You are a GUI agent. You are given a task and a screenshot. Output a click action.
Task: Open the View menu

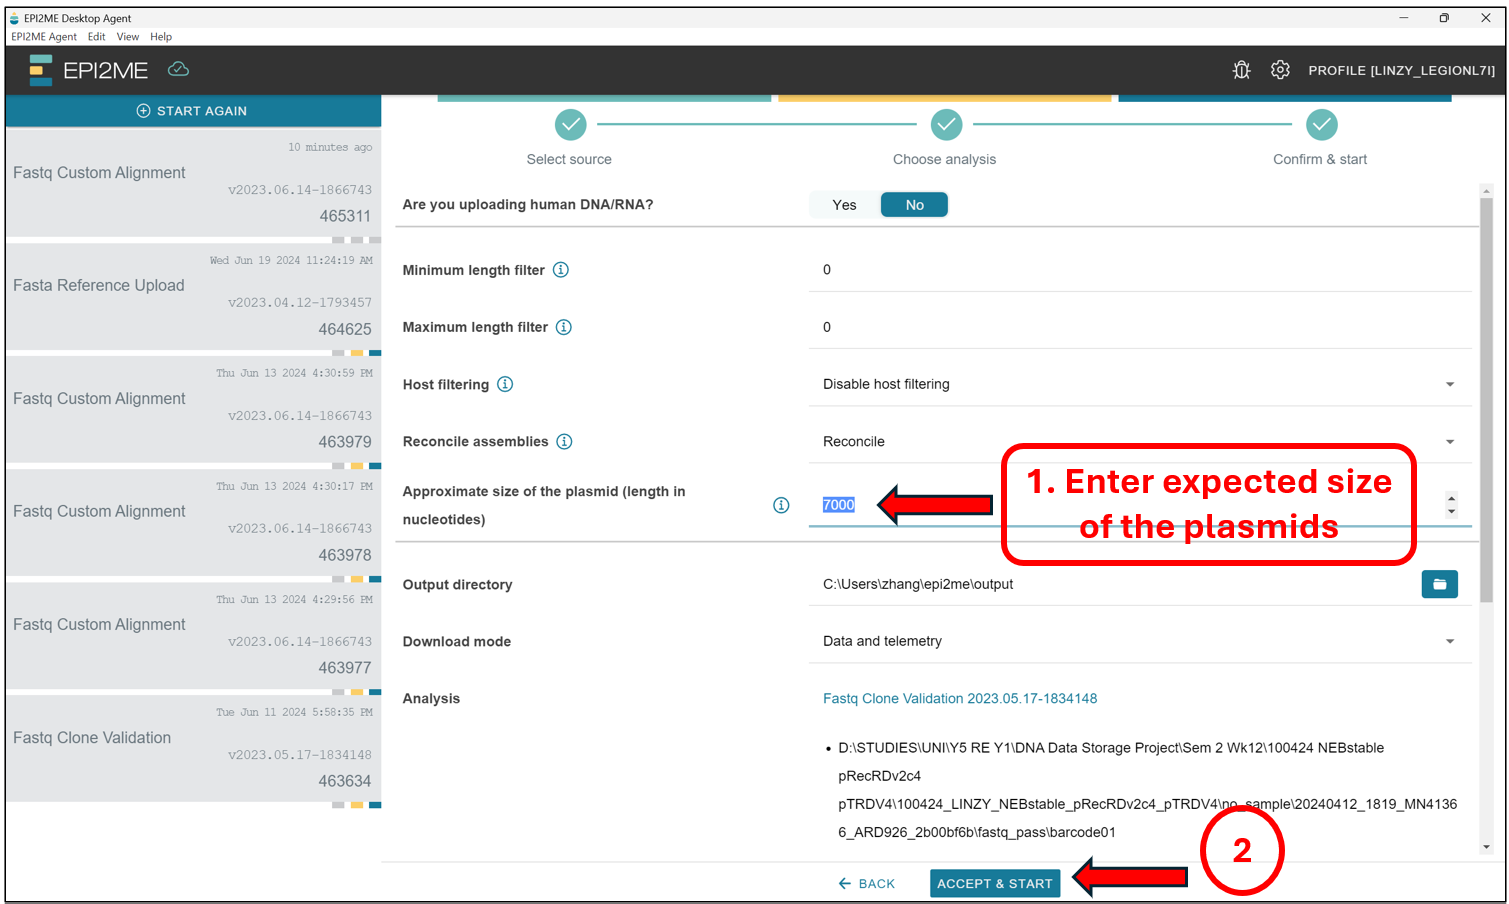click(128, 37)
